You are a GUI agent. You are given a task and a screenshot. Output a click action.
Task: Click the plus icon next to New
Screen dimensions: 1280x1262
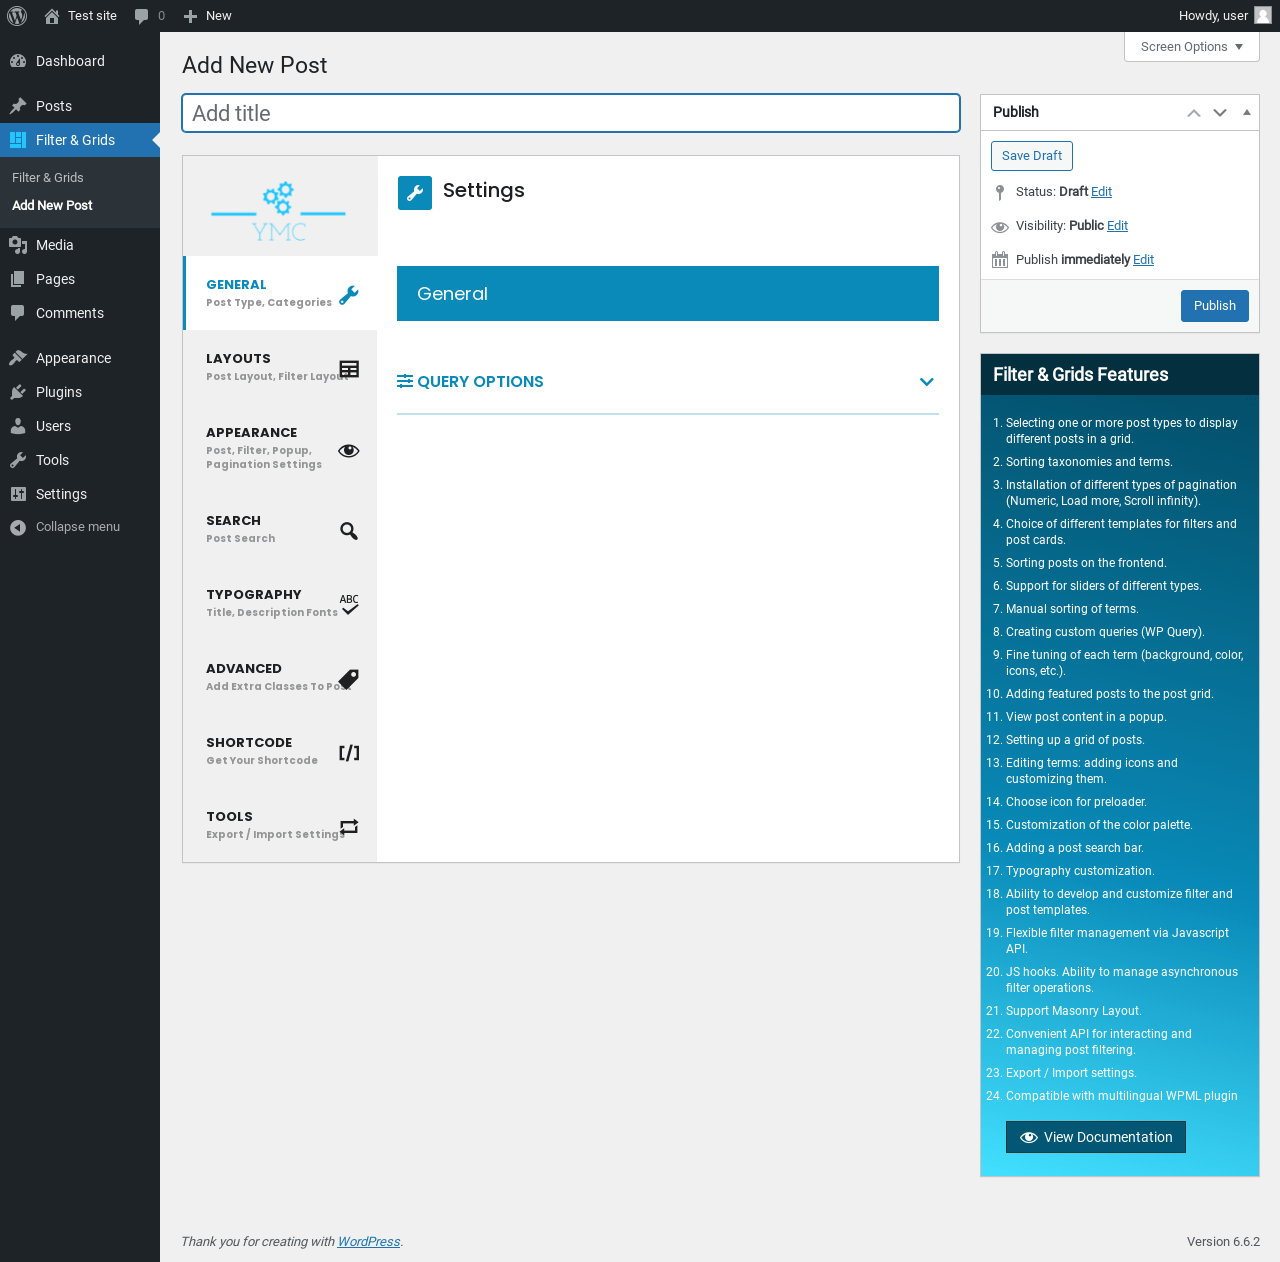(191, 16)
